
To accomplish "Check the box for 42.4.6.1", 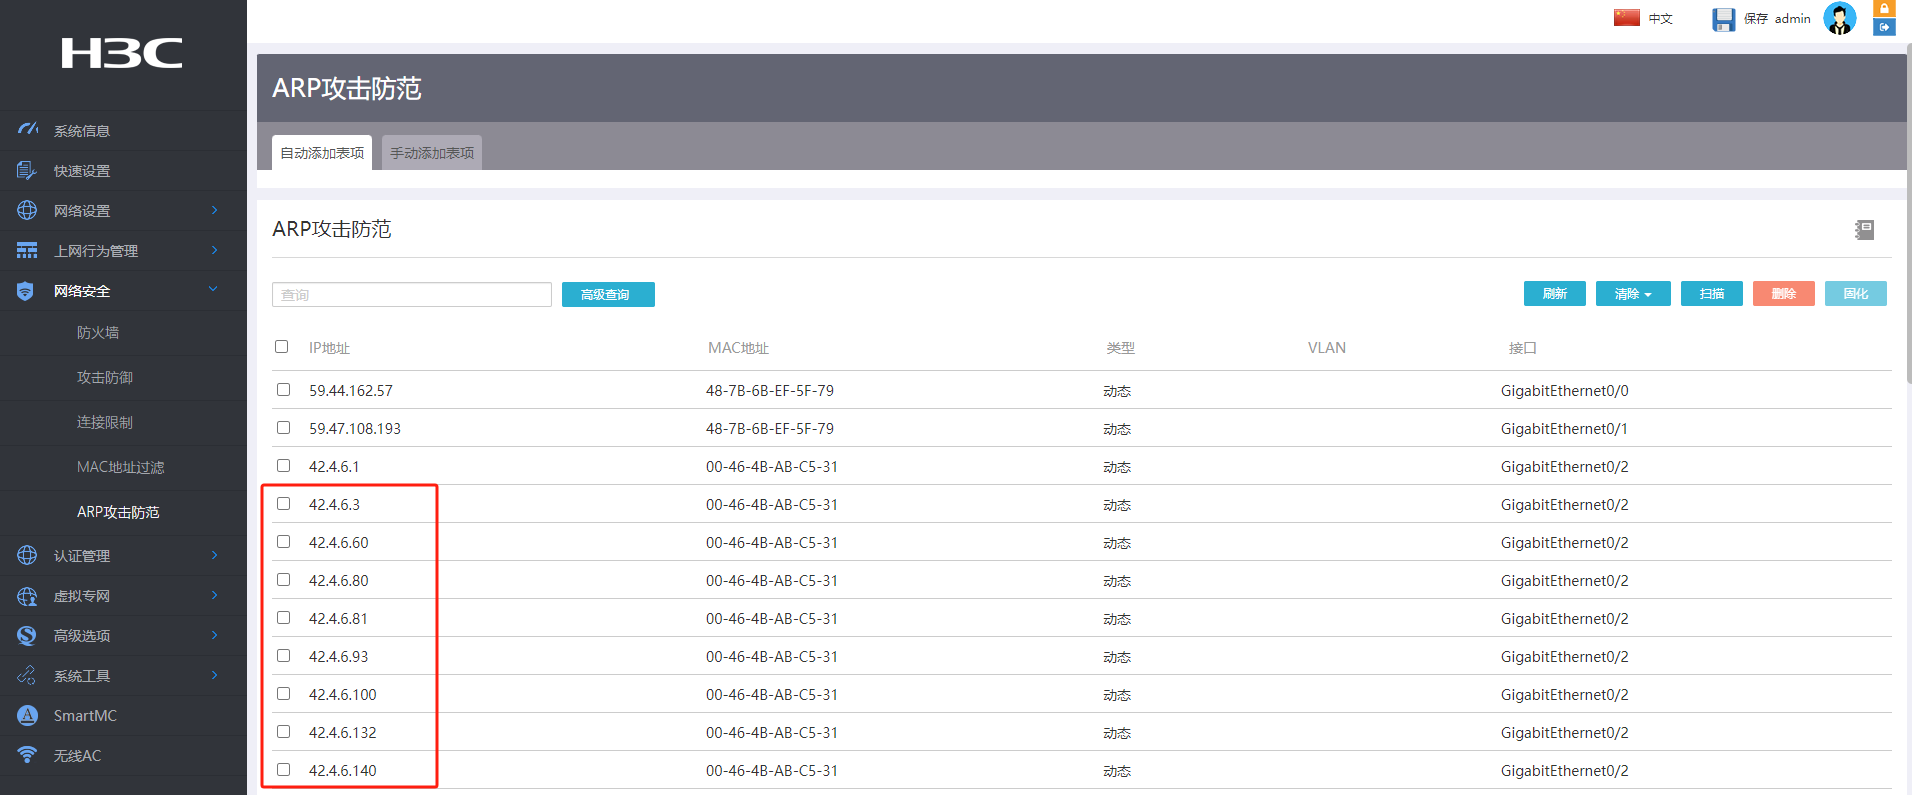I will (x=284, y=466).
